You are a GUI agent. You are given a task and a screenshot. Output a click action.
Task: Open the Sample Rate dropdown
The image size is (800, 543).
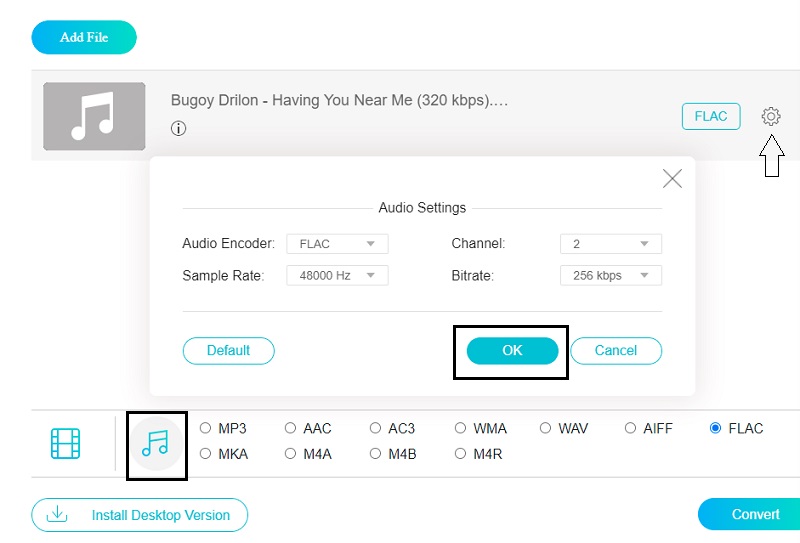coord(337,275)
